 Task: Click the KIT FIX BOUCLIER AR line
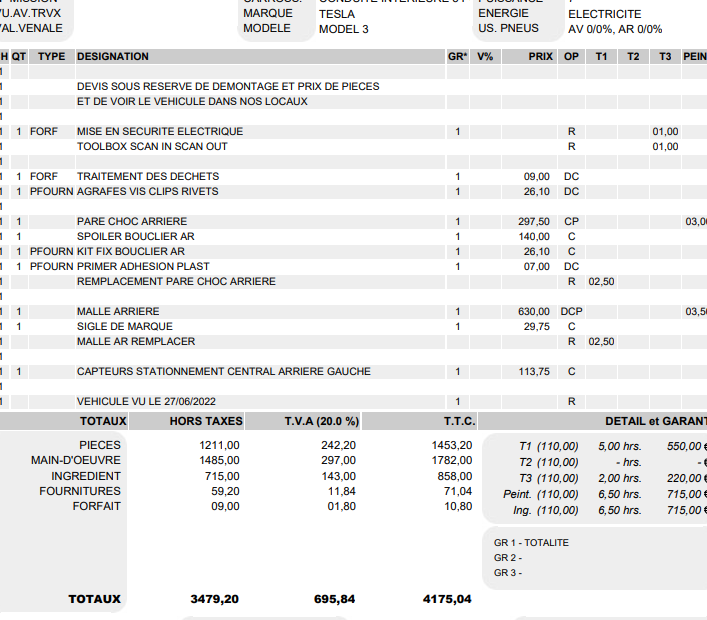[354, 252]
